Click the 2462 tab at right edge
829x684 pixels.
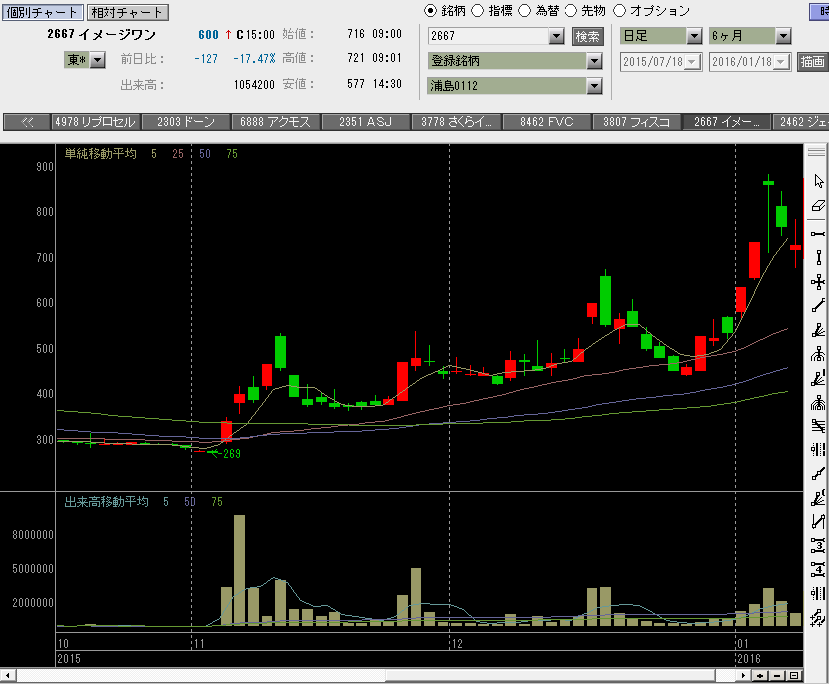click(x=800, y=122)
